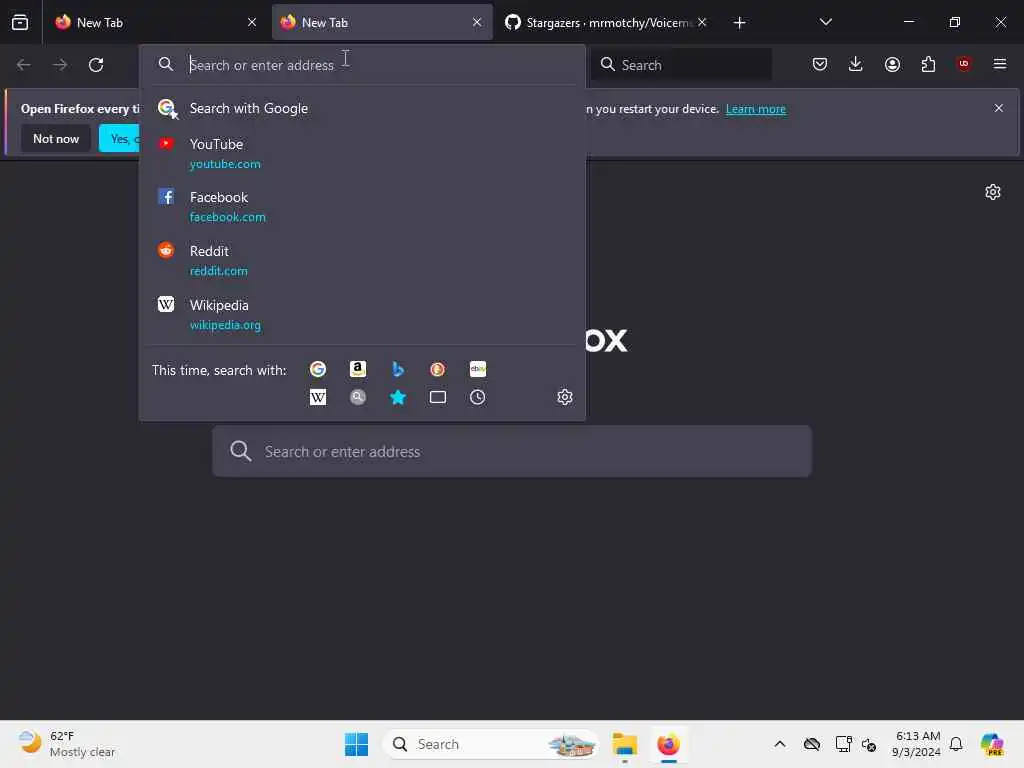1024x768 pixels.
Task: Open the Save to Pocket icon
Action: 820,64
